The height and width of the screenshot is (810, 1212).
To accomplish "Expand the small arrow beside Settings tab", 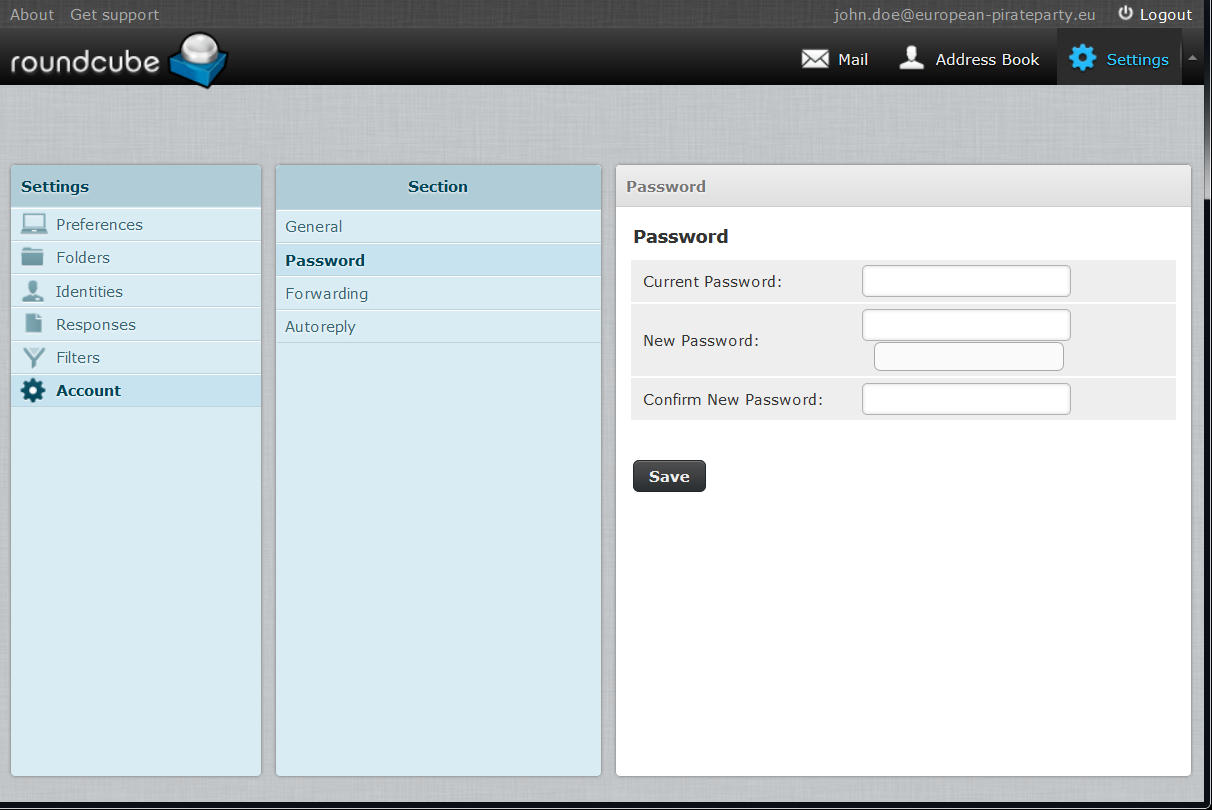I will (x=1192, y=57).
